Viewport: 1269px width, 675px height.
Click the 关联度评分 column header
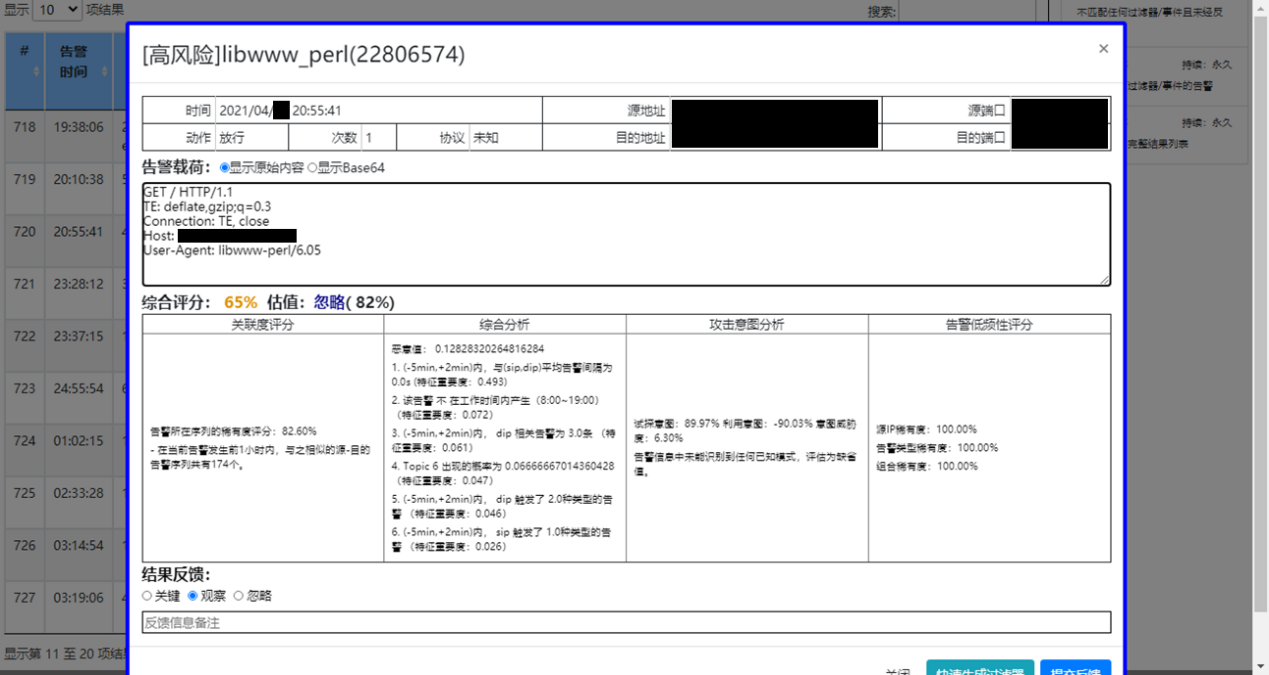pyautogui.click(x=263, y=324)
